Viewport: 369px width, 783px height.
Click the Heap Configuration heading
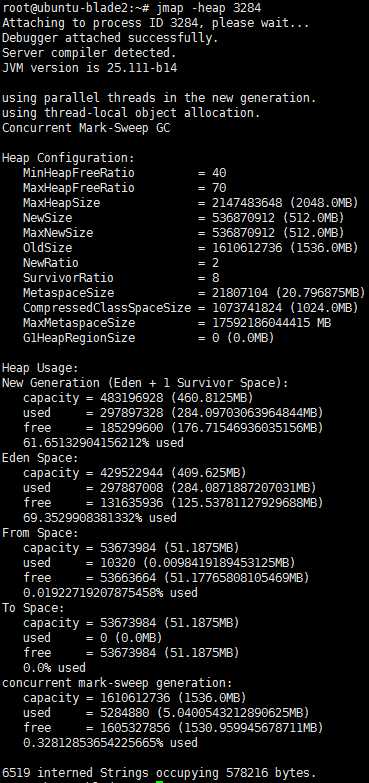pyautogui.click(x=68, y=158)
